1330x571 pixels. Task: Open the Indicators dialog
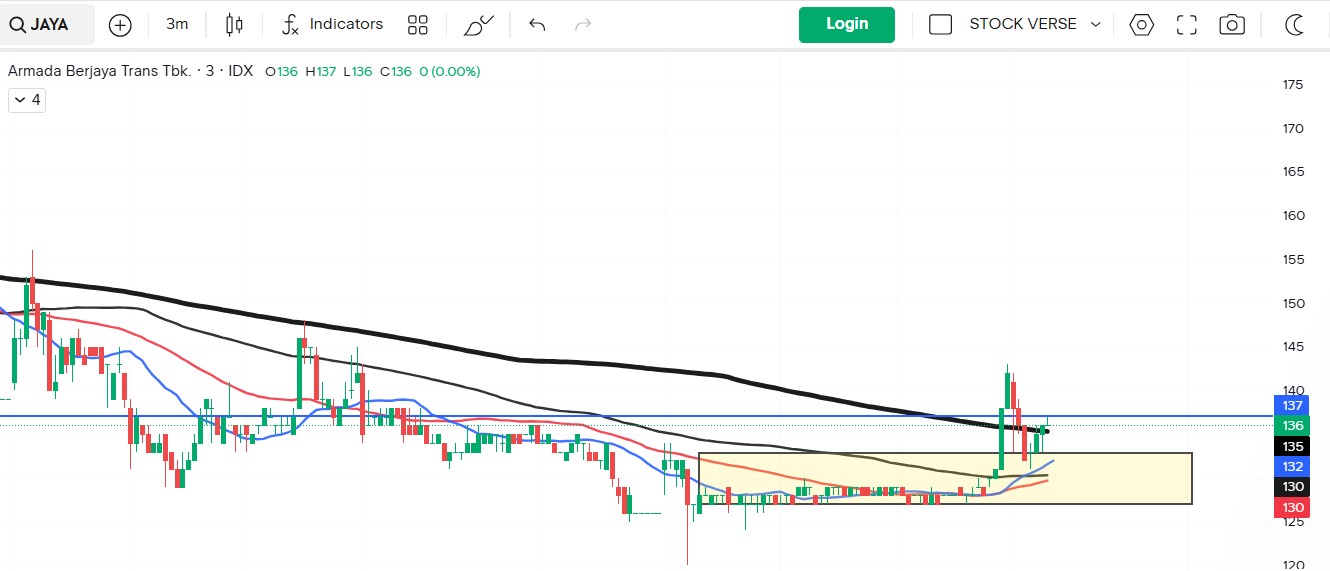(x=333, y=24)
